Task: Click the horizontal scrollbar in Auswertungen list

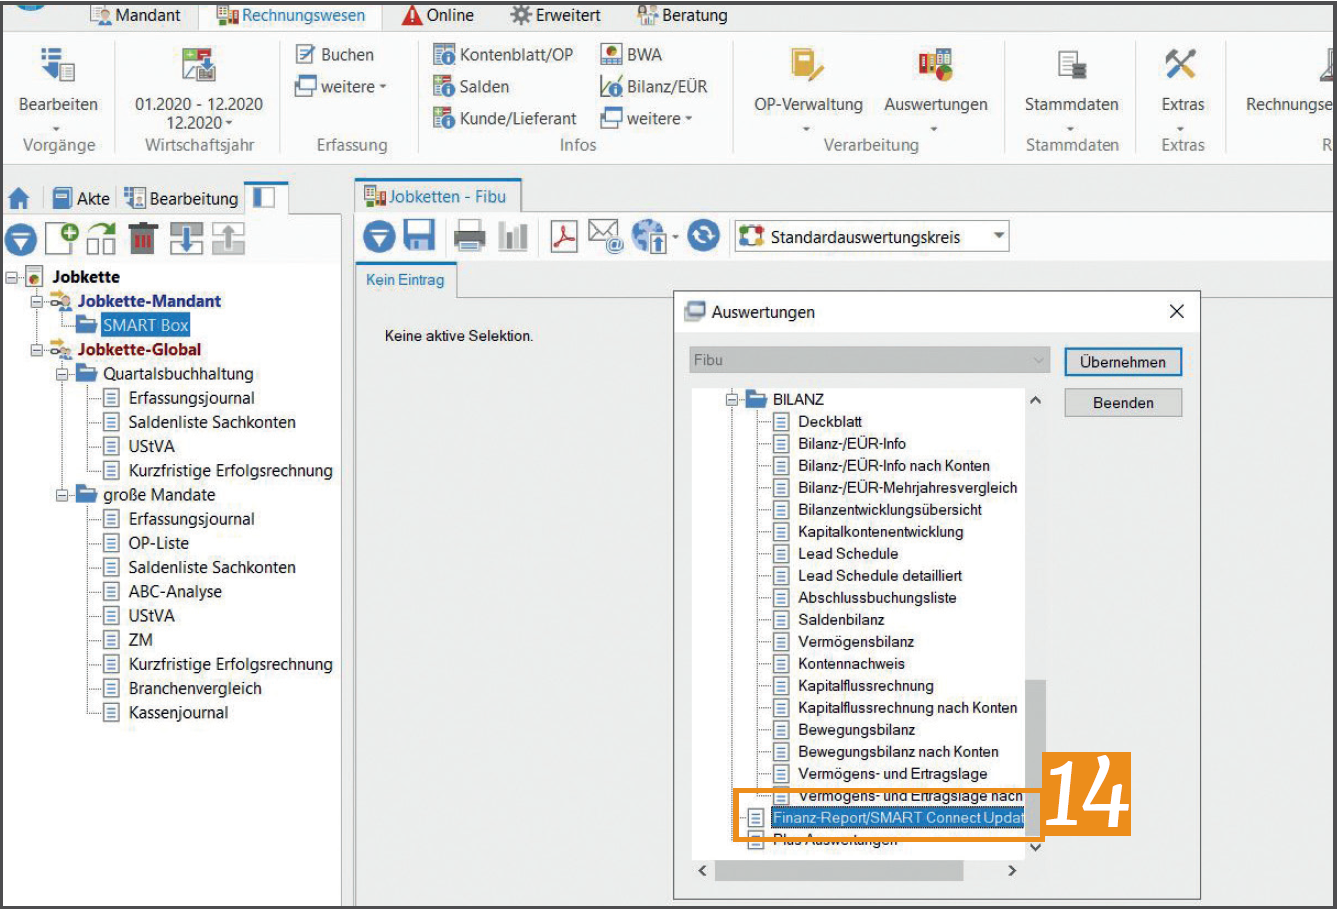Action: click(838, 871)
